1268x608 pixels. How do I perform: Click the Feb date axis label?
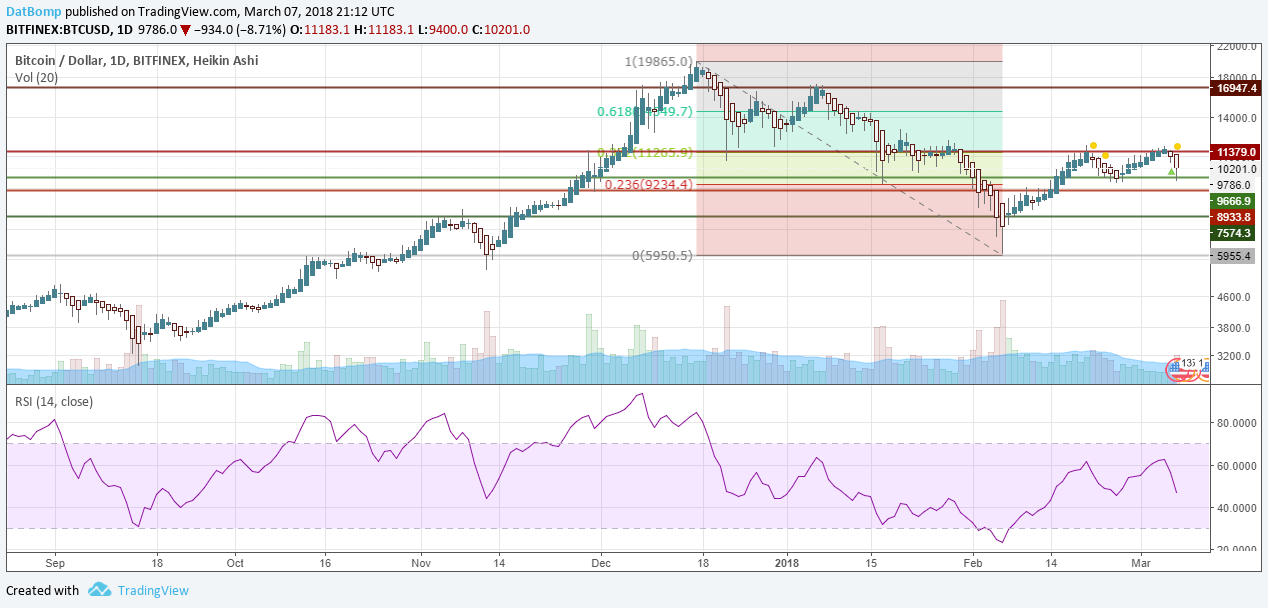pyautogui.click(x=973, y=564)
